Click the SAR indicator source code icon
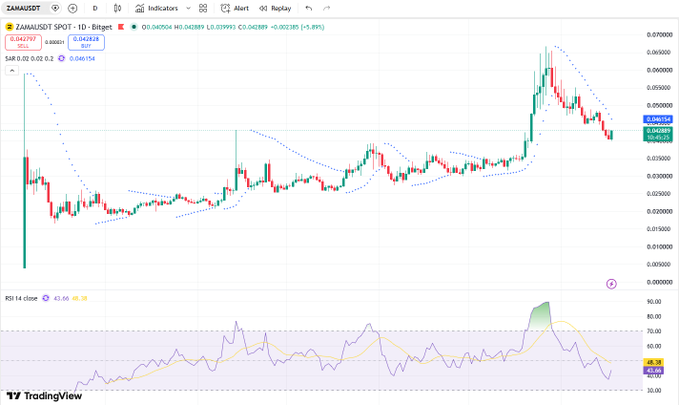 [61, 58]
